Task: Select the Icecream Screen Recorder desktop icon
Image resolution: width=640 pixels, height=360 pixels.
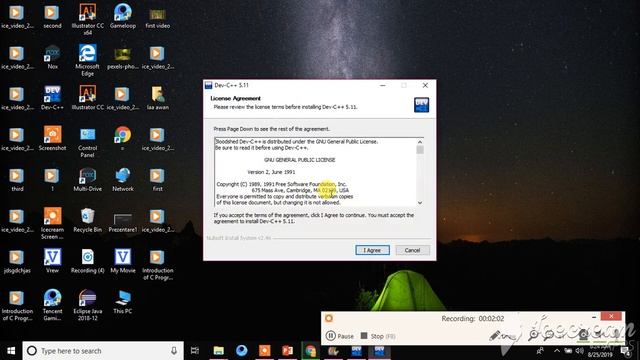Action: (52, 223)
